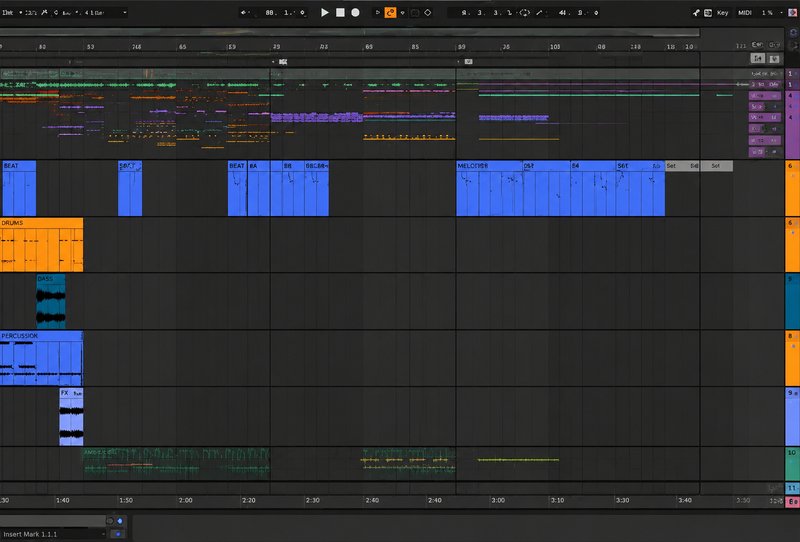
Task: Click the small triangle icon left of Loop
Action: pyautogui.click(x=378, y=12)
